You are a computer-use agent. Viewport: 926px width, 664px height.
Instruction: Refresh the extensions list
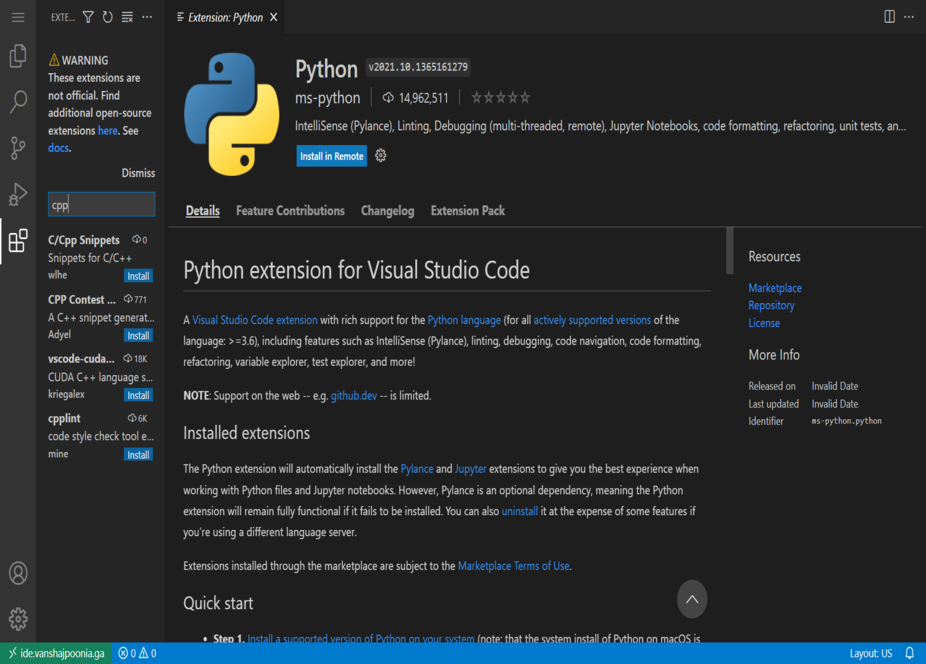click(107, 17)
